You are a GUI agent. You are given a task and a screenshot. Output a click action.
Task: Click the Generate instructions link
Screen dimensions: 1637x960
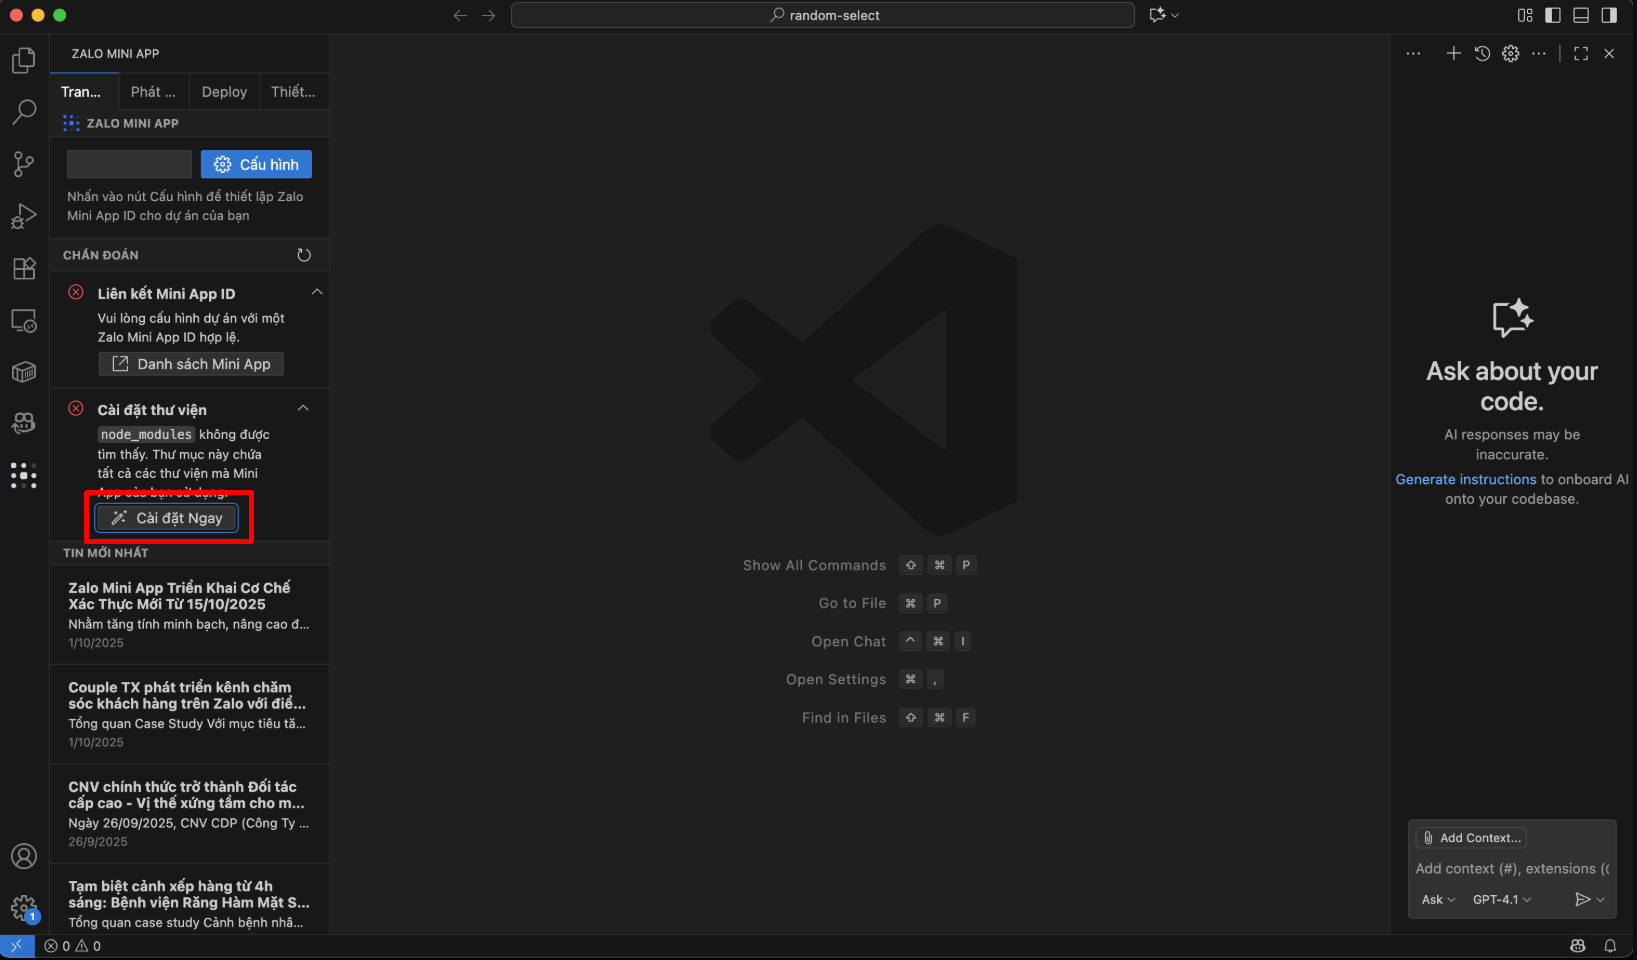[1465, 480]
